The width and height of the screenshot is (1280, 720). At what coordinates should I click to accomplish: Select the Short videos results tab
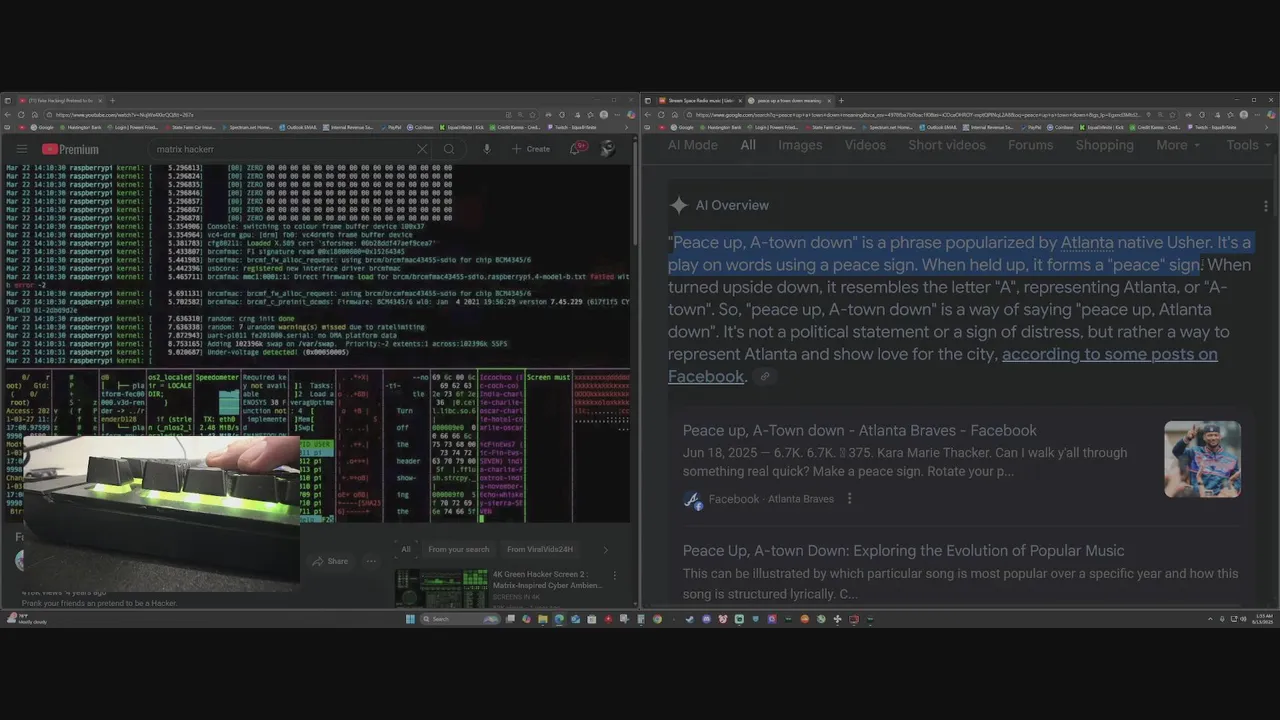point(947,145)
